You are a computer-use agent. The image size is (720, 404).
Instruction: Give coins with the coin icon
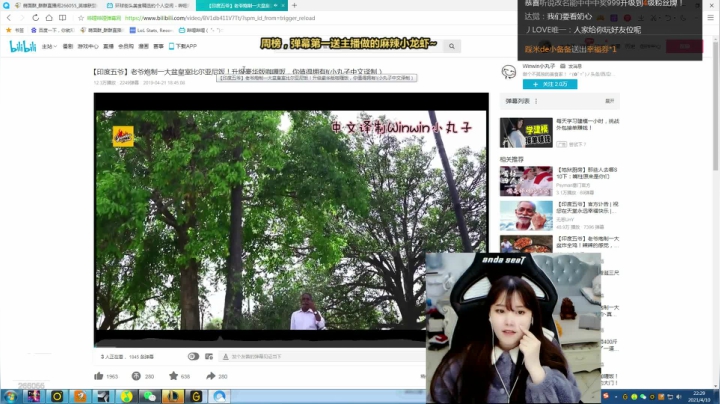pos(136,376)
